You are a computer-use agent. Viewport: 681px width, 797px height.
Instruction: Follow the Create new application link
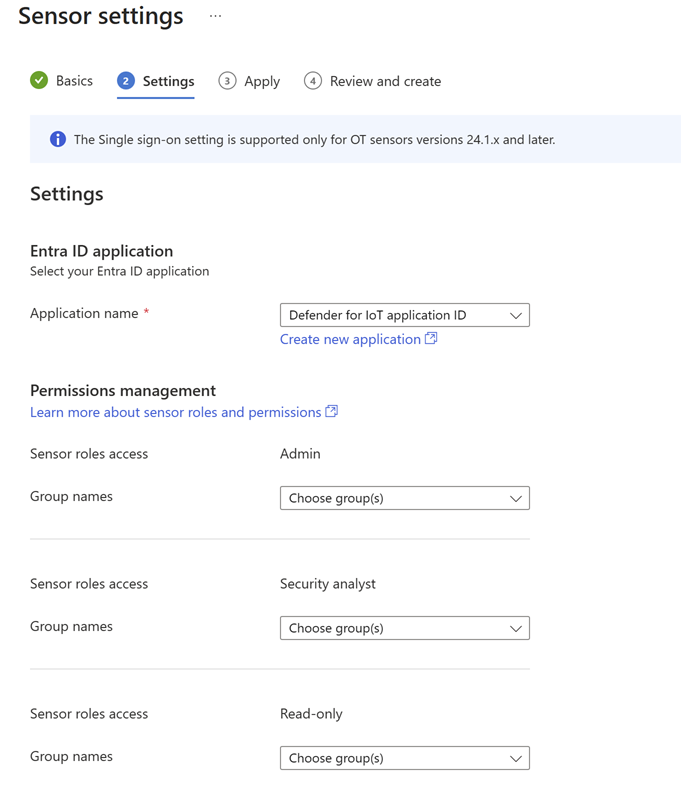(350, 339)
